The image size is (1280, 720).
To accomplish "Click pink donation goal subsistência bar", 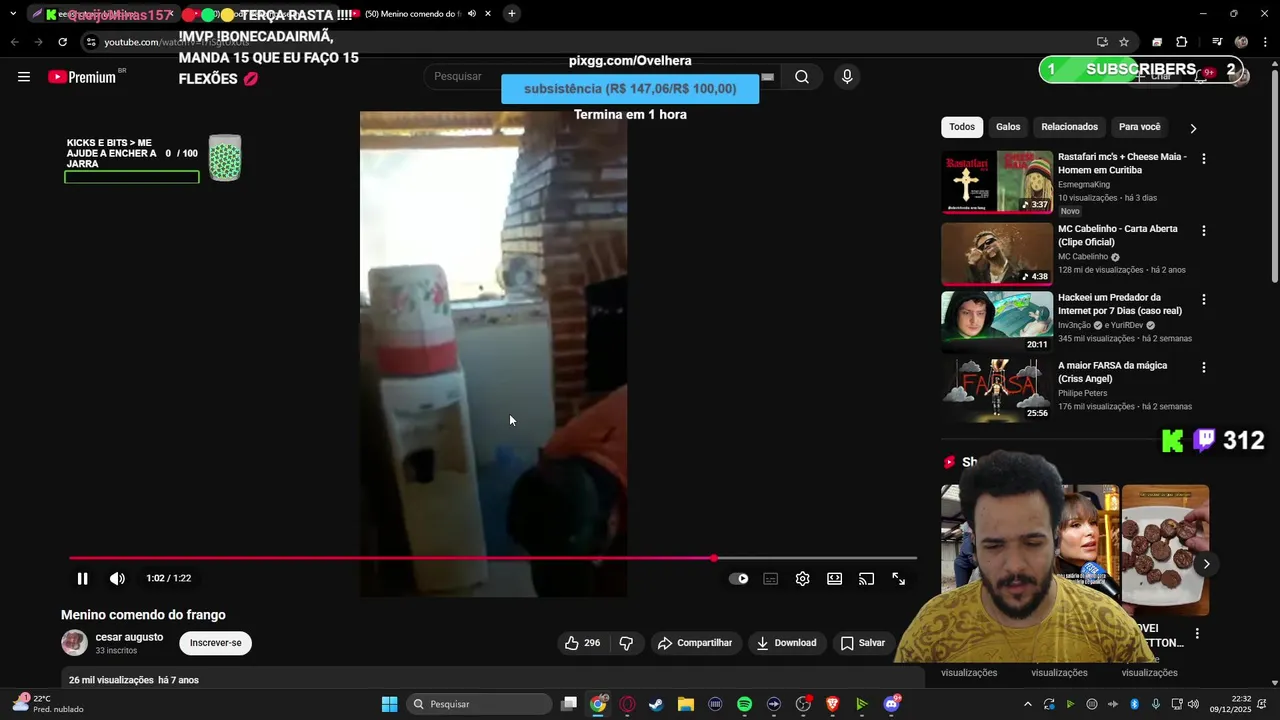I will (630, 89).
